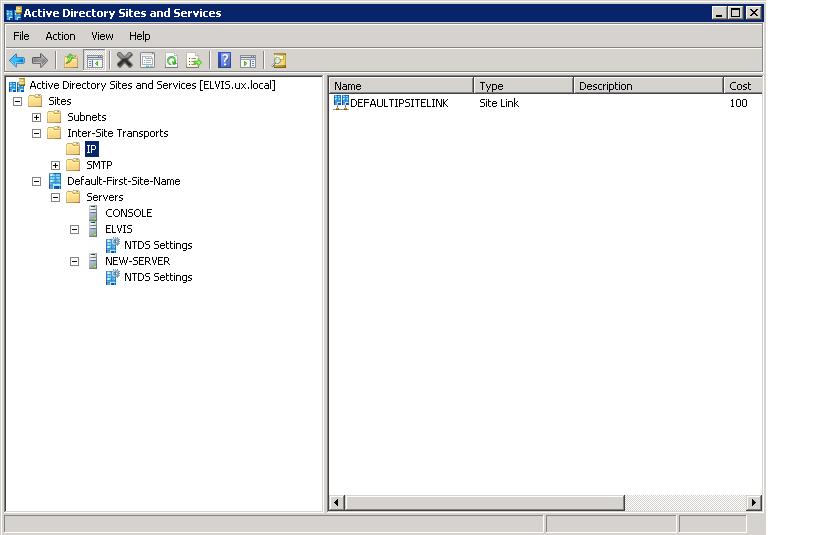Click the Refresh toolbar icon
This screenshot has width=840, height=535.
pyautogui.click(x=171, y=61)
